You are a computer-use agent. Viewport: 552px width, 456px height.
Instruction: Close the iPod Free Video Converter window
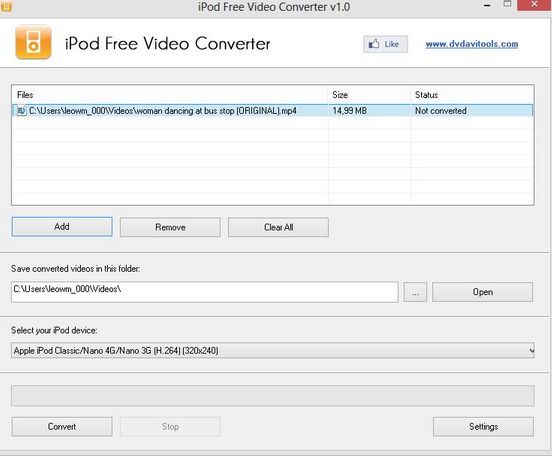pos(534,5)
